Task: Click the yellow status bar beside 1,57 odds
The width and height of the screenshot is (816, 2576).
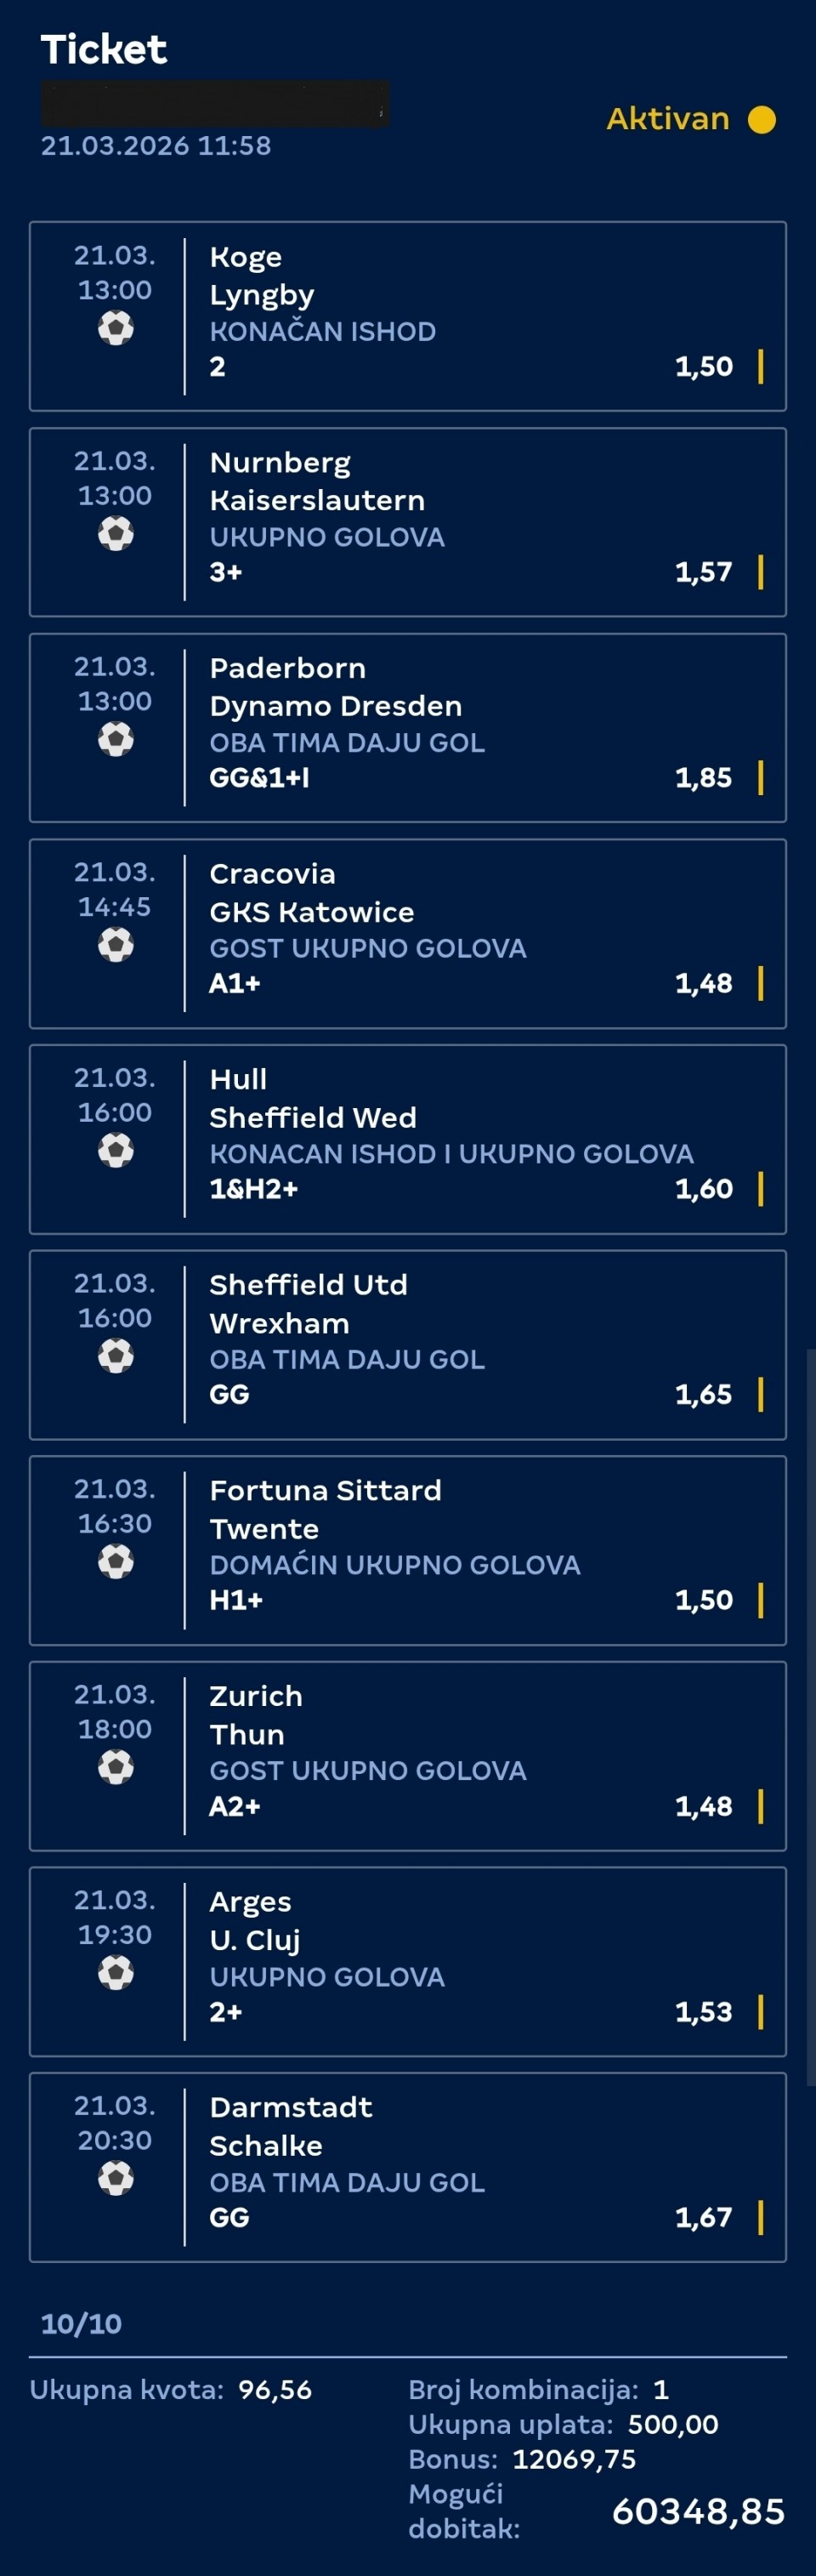Action: pyautogui.click(x=761, y=572)
